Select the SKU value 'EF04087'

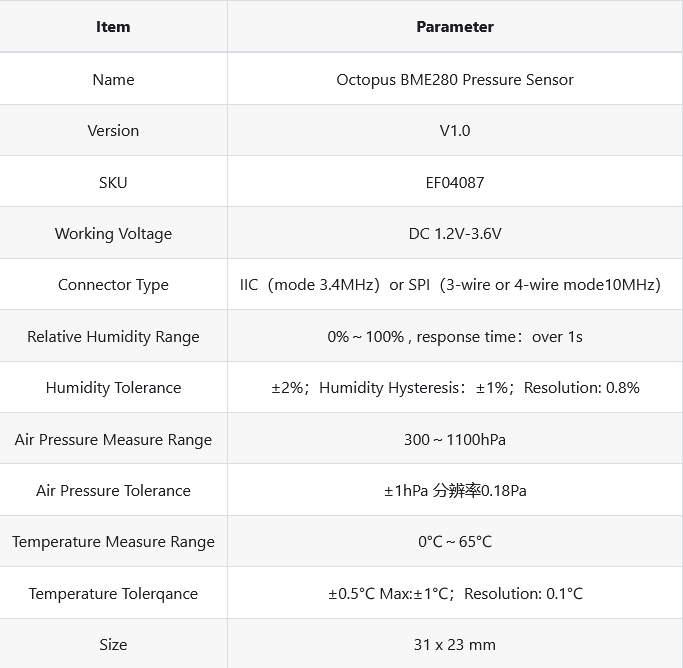[x=455, y=182]
